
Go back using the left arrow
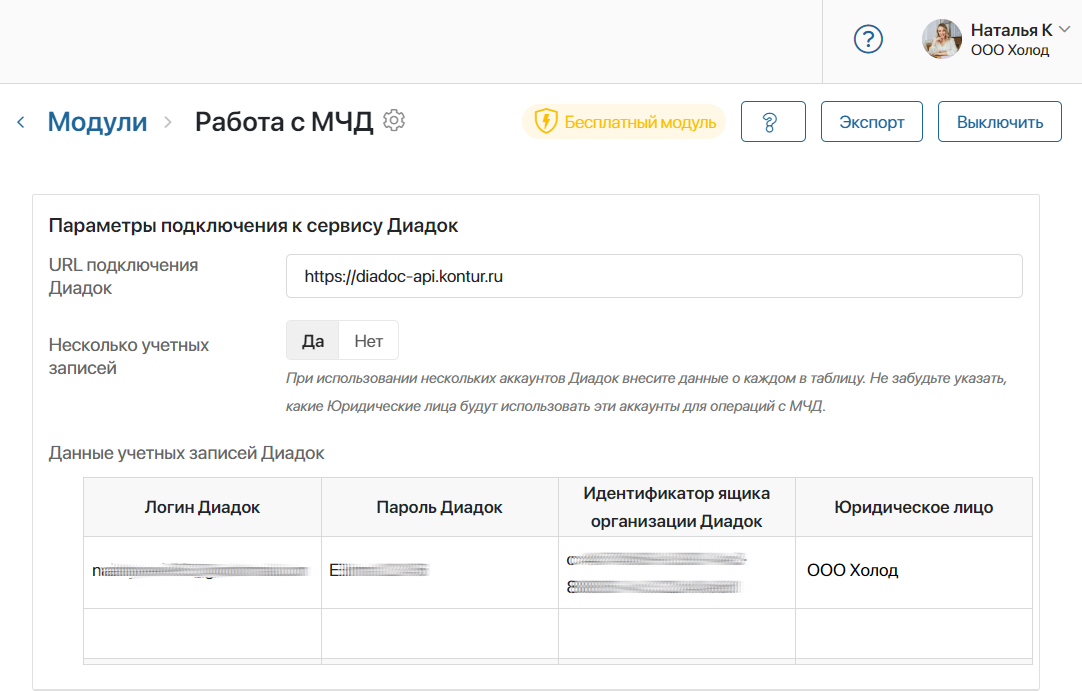point(20,122)
